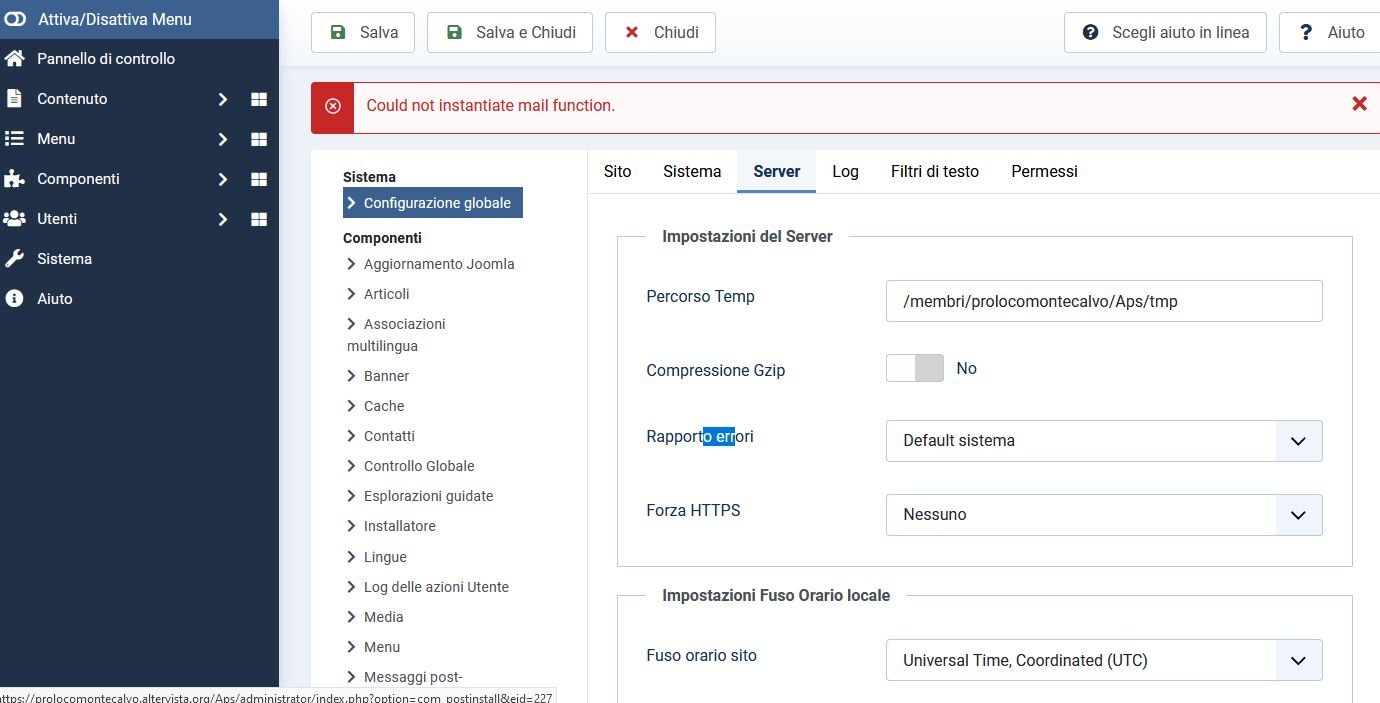Click the list icon next to Menu
The image size is (1380, 703).
(14, 139)
